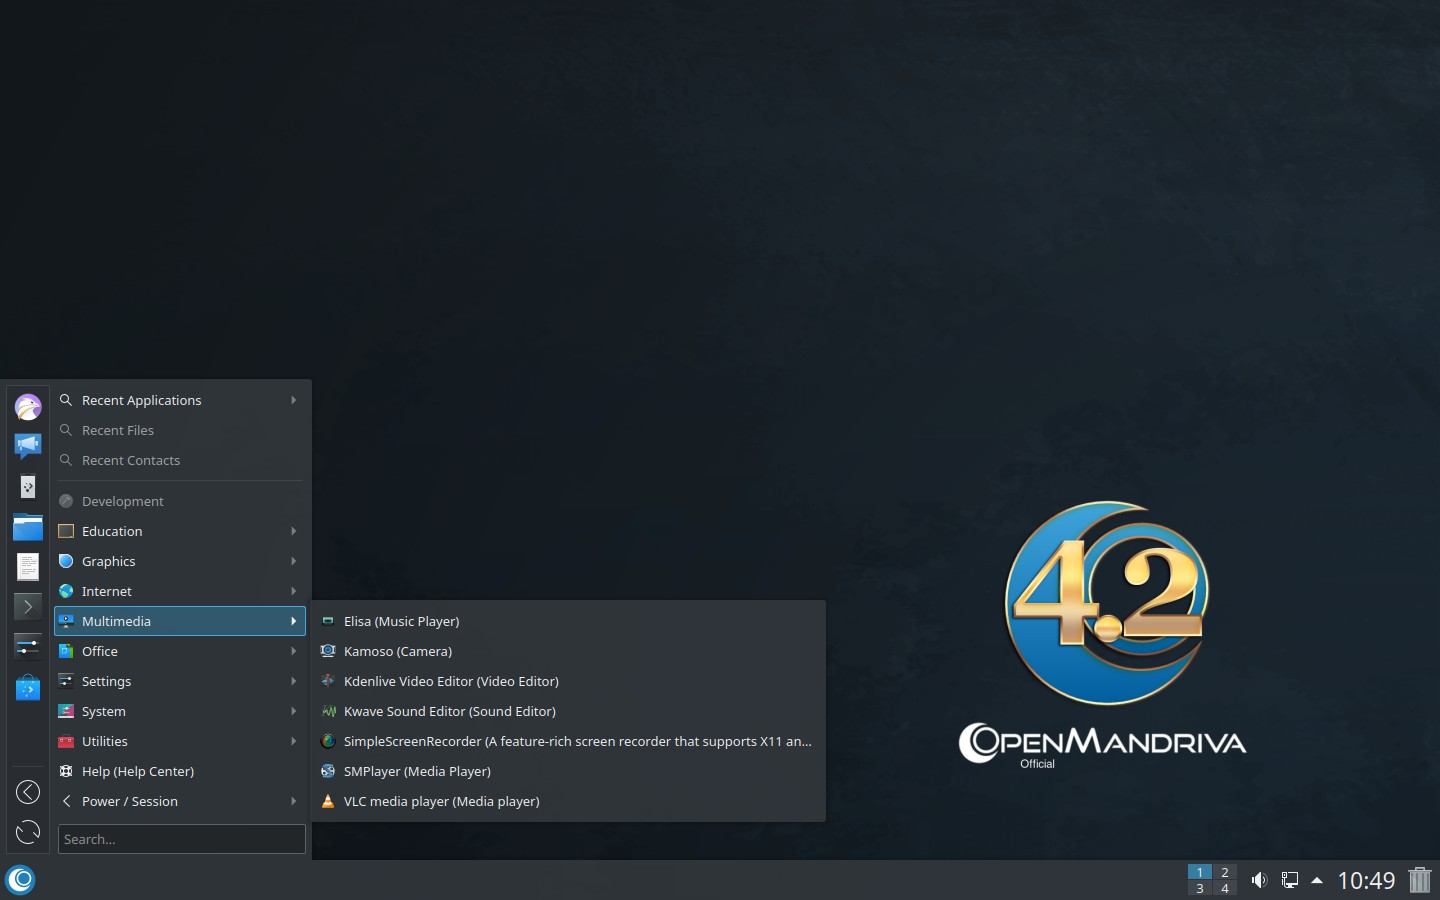Click the Falkon browser favorite icon
Viewport: 1440px width, 900px height.
(28, 407)
